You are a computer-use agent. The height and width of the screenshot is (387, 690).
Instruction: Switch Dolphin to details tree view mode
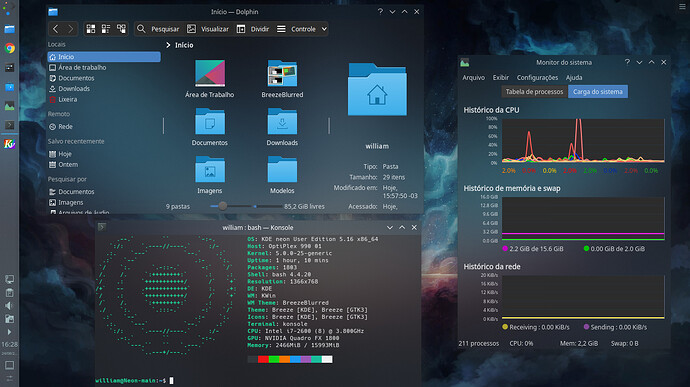click(121, 29)
